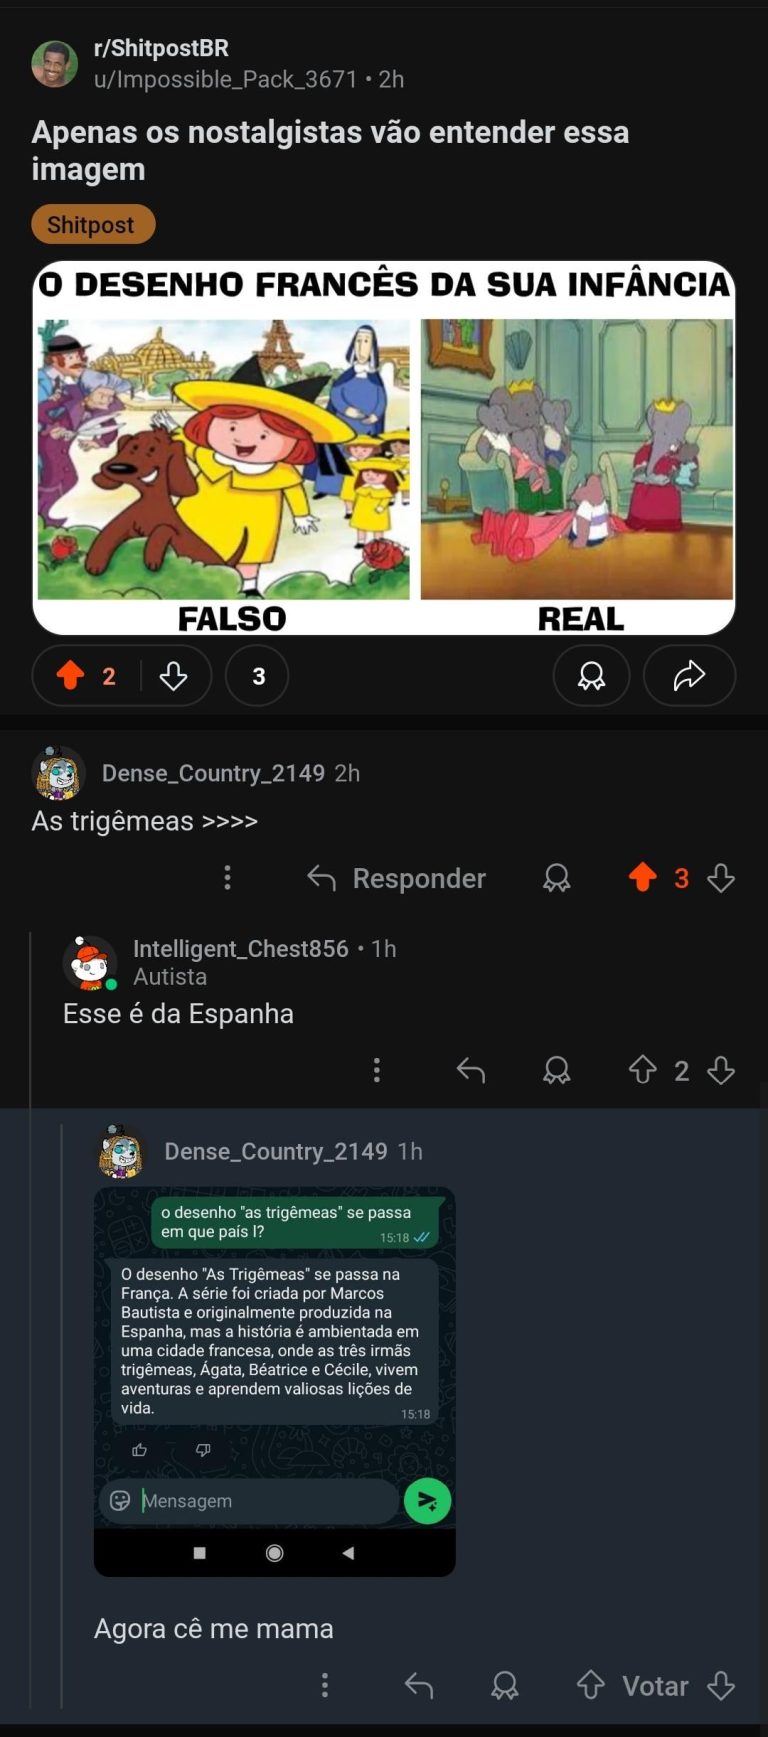Reply to the "Esse é da Espanha" comment
The height and width of the screenshot is (1737, 768).
pos(471,1070)
